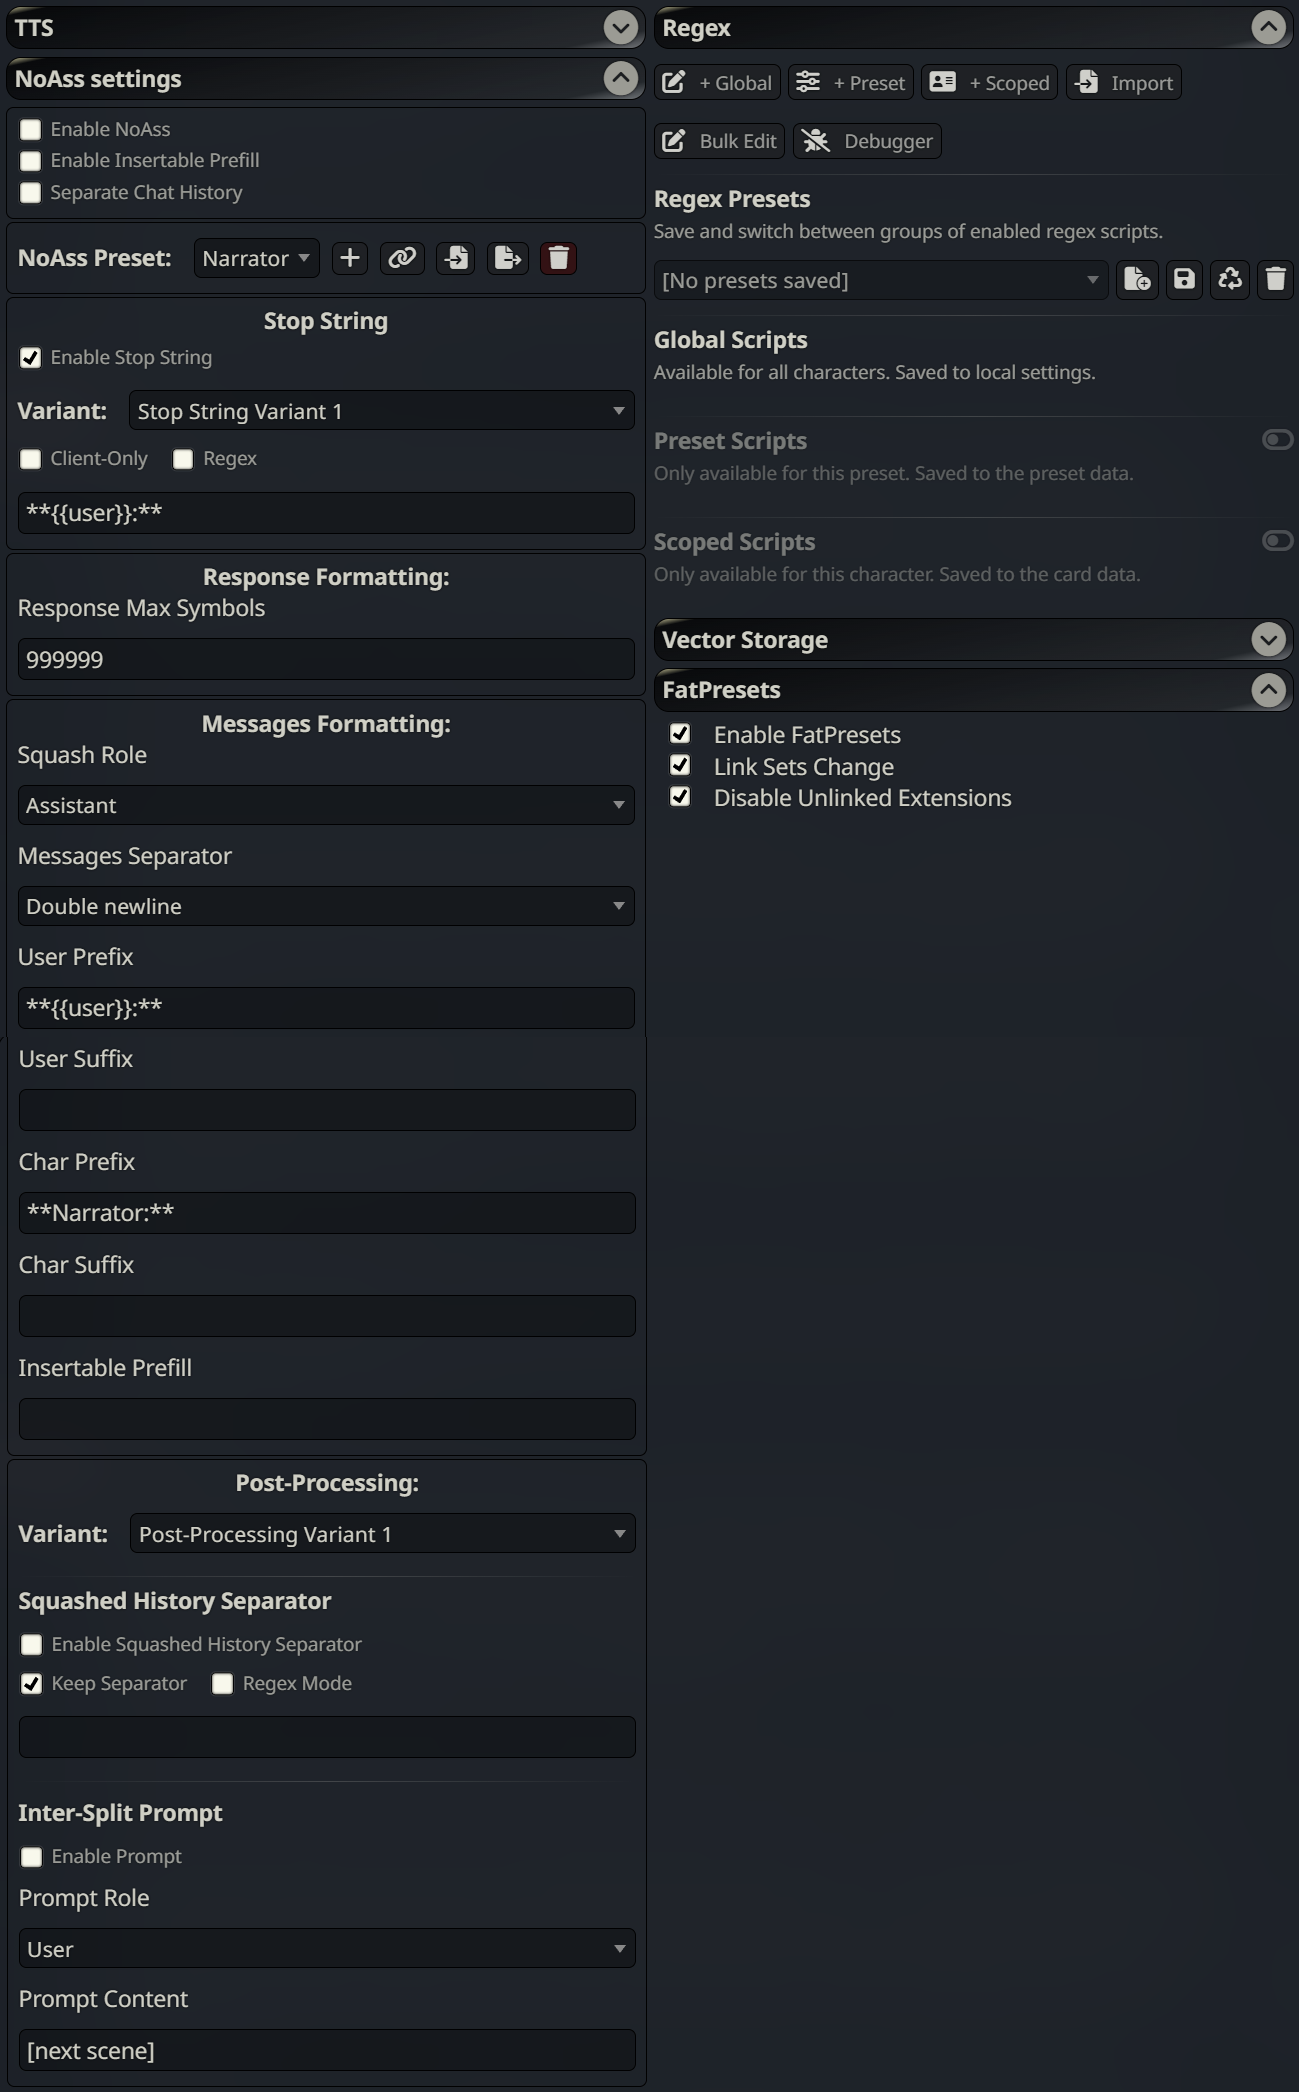
Task: Open the Squash Role dropdown
Action: pos(326,805)
